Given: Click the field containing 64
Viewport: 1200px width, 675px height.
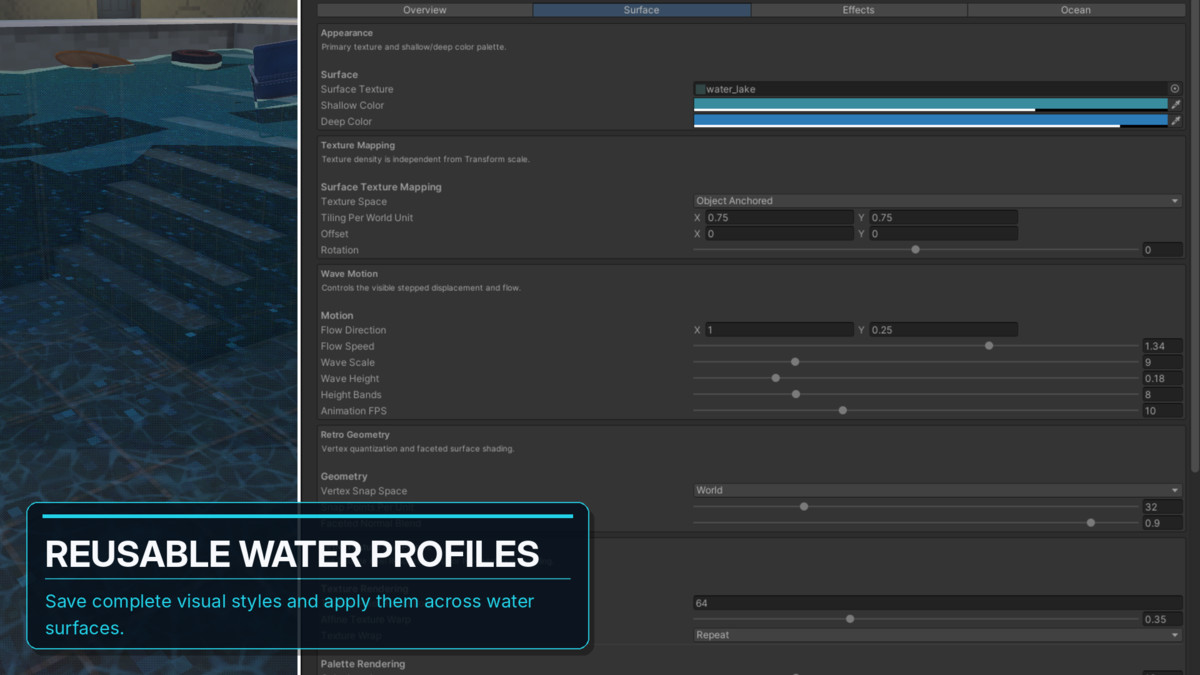Looking at the screenshot, I should point(938,603).
